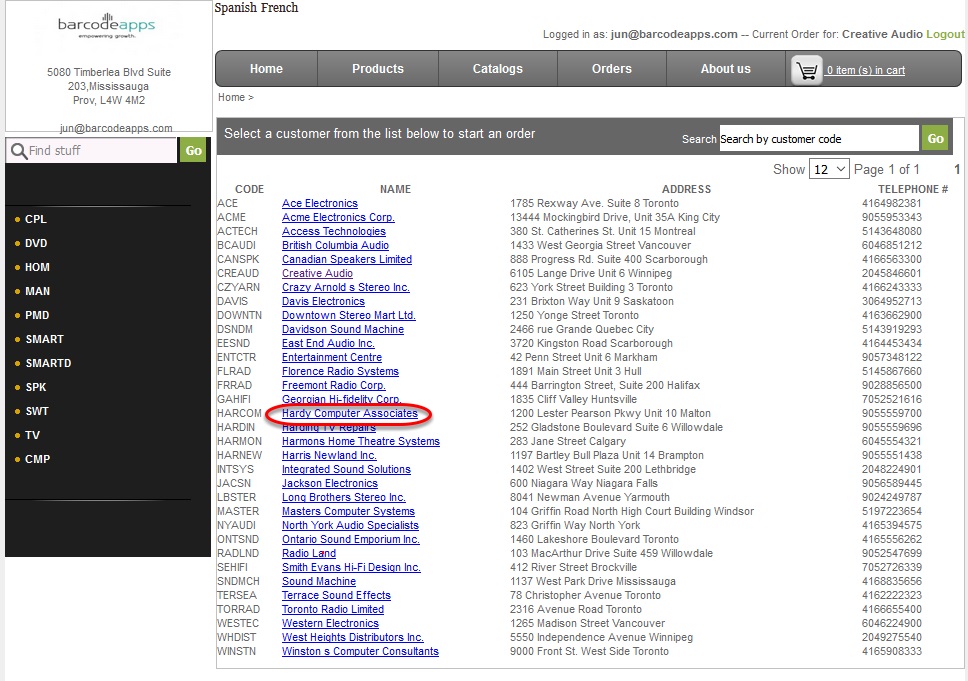968x681 pixels.
Task: Select the SWT category
Action: (36, 412)
